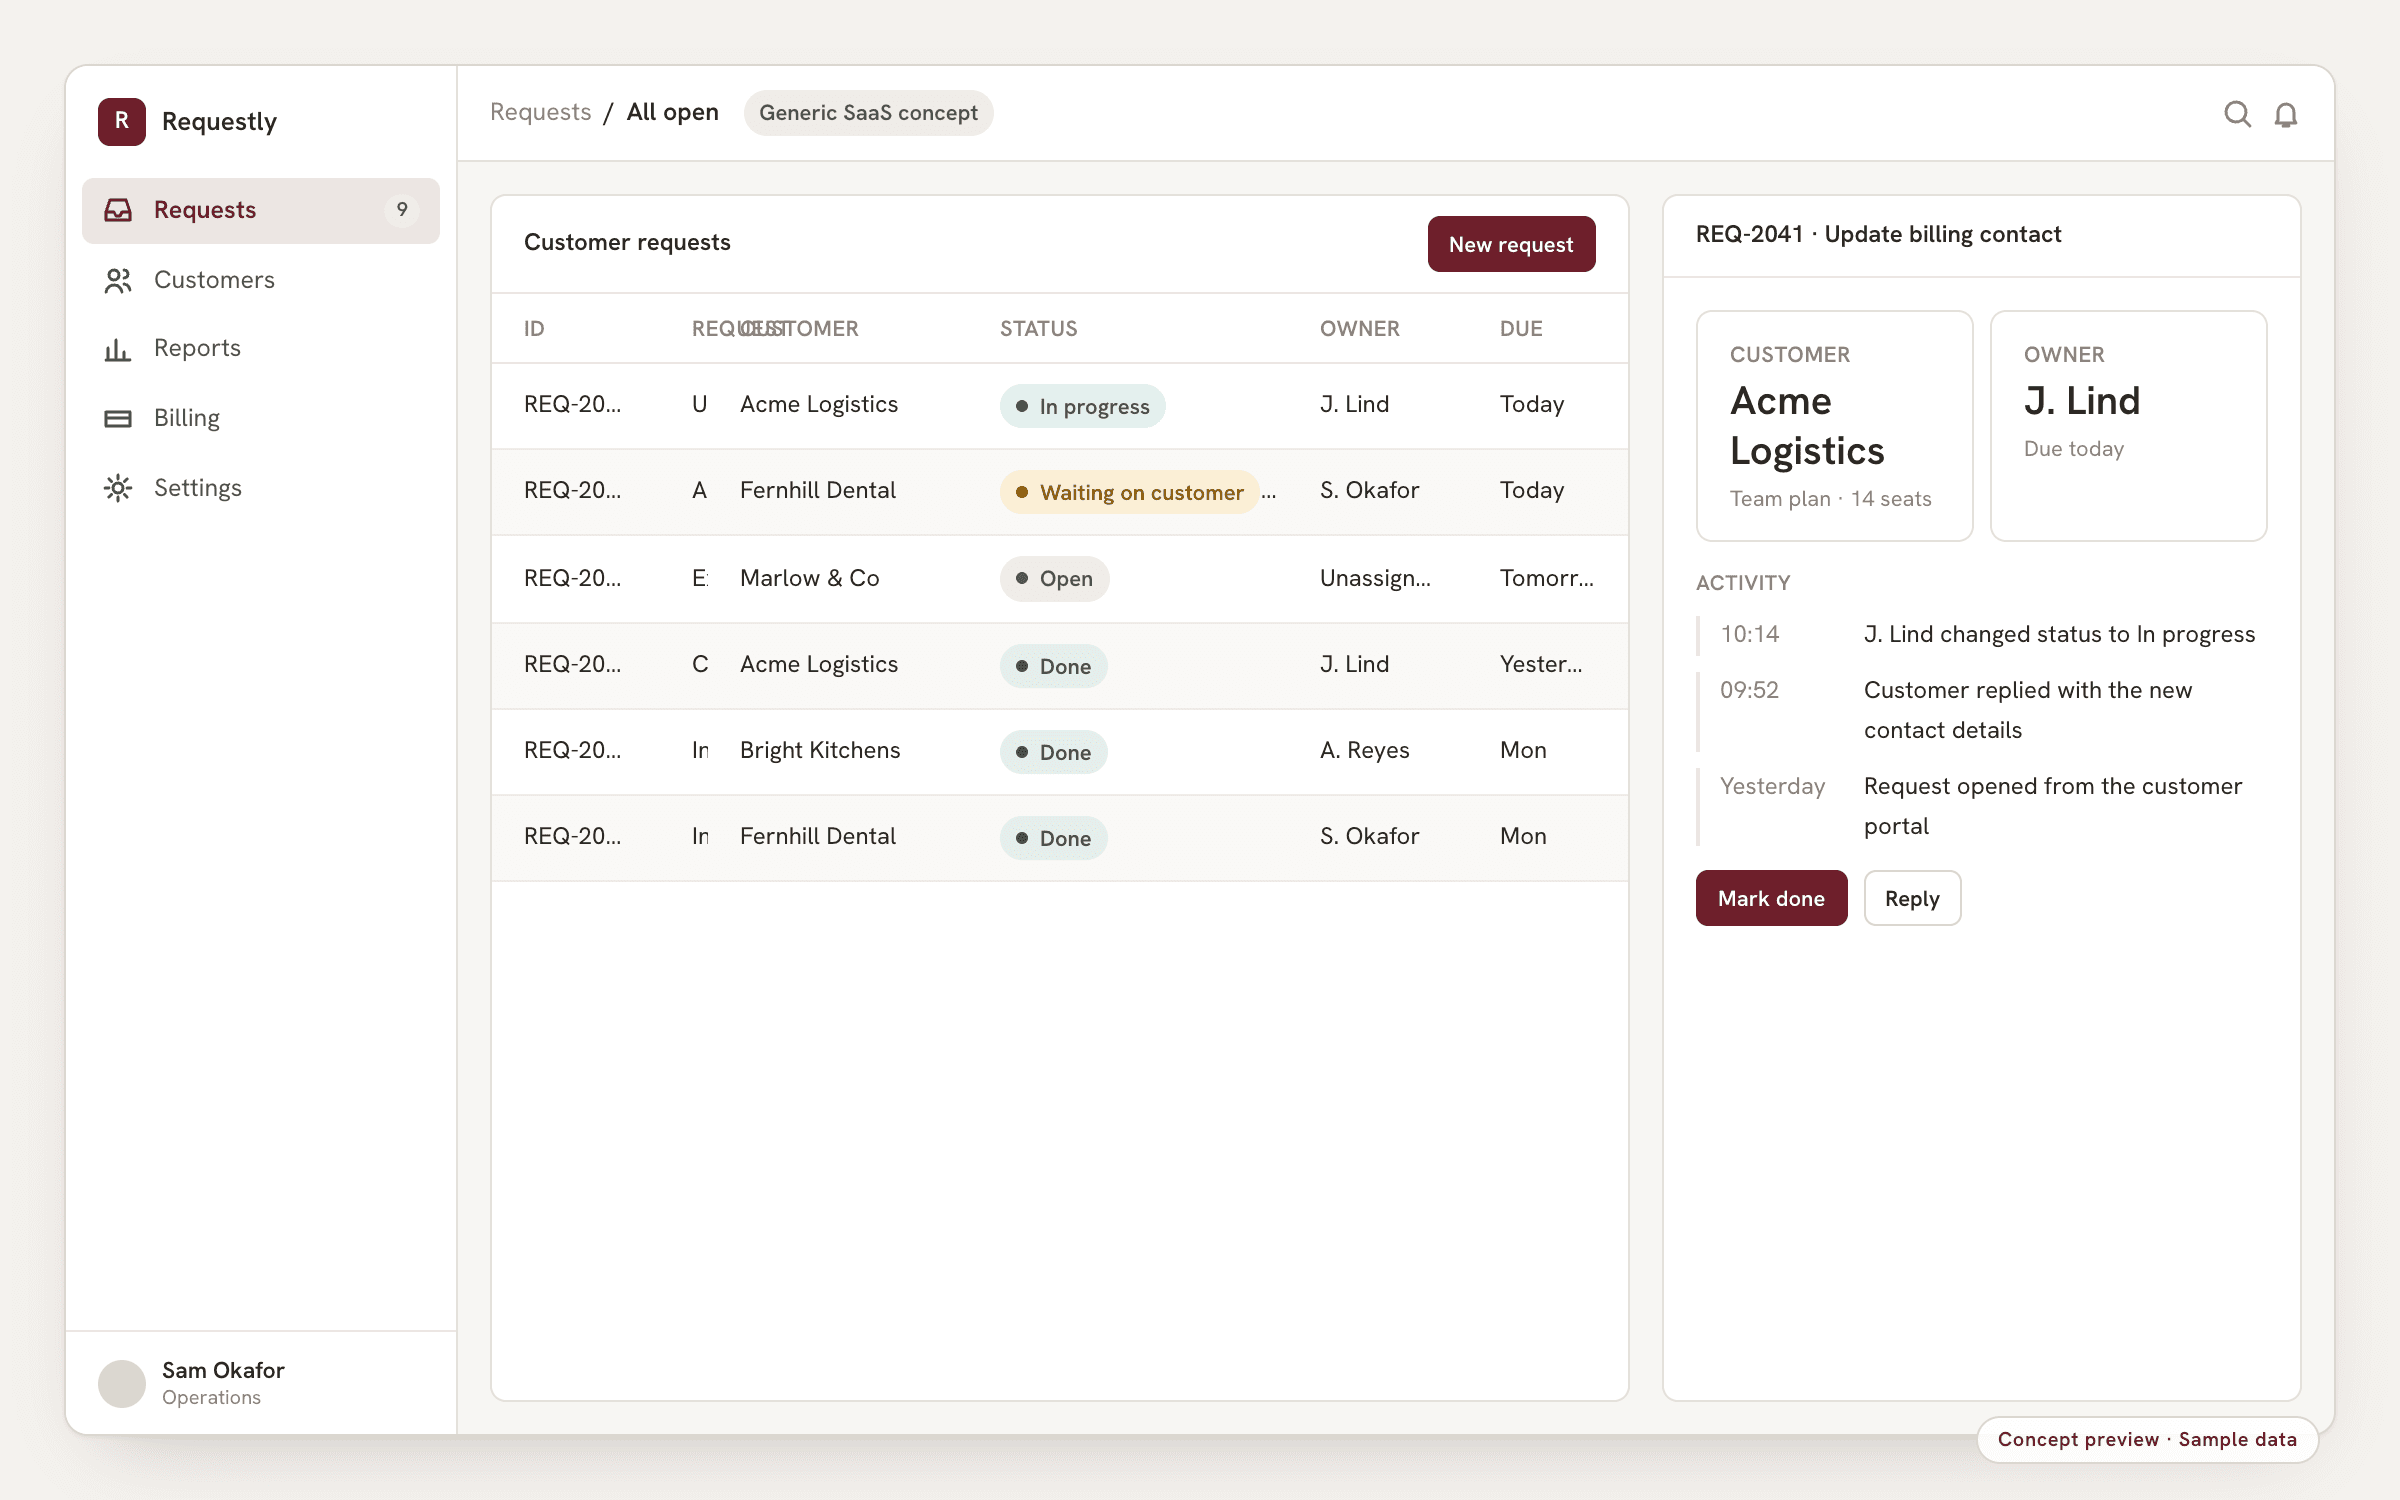Open Settings page
The width and height of the screenshot is (2400, 1500).
tap(261, 488)
